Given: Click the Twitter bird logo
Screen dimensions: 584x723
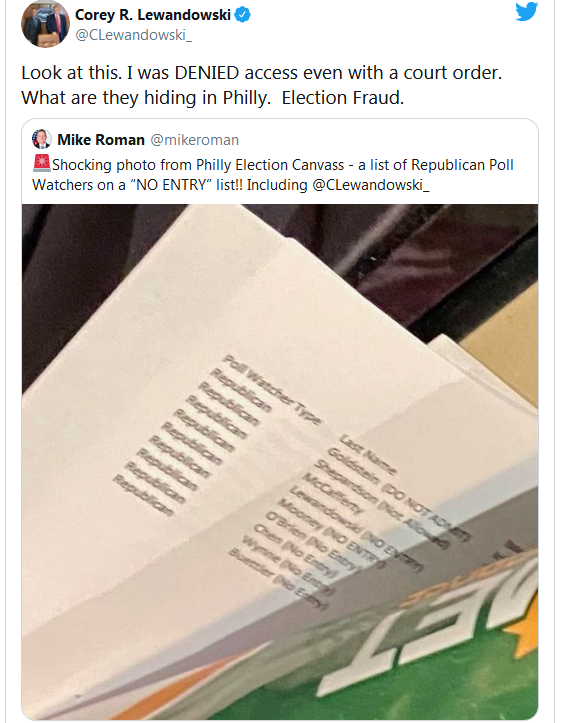Looking at the screenshot, I should click(526, 12).
